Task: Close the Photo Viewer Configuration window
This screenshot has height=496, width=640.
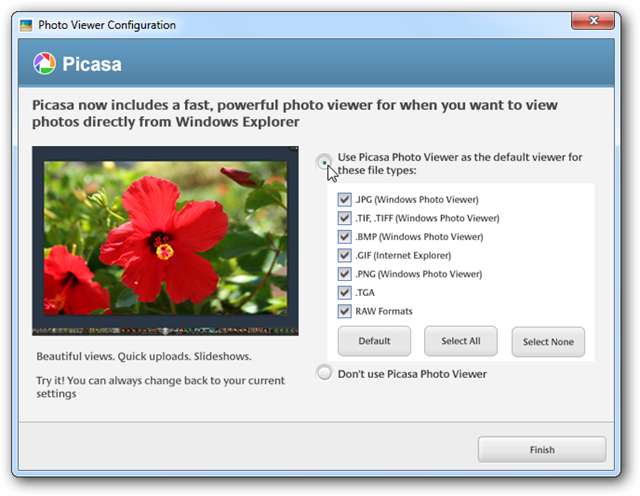Action: tap(593, 20)
